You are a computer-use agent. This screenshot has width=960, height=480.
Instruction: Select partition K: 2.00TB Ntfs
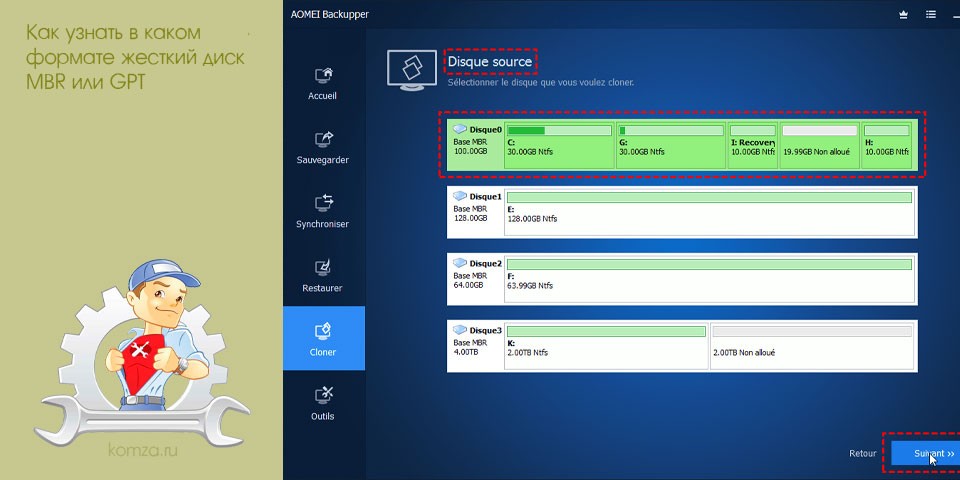click(606, 346)
